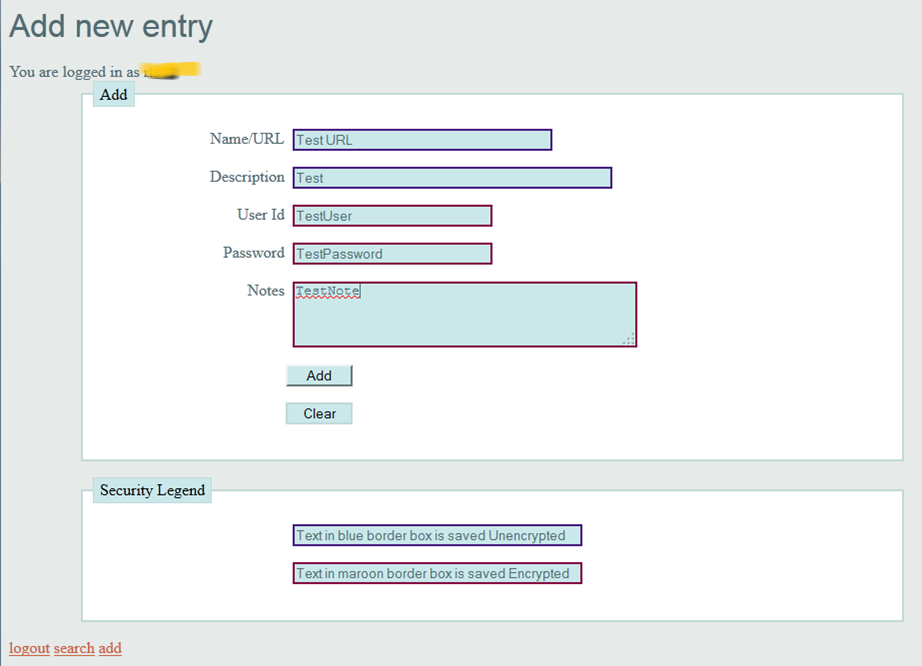Click into the Password field
The image size is (922, 666).
[x=392, y=254]
